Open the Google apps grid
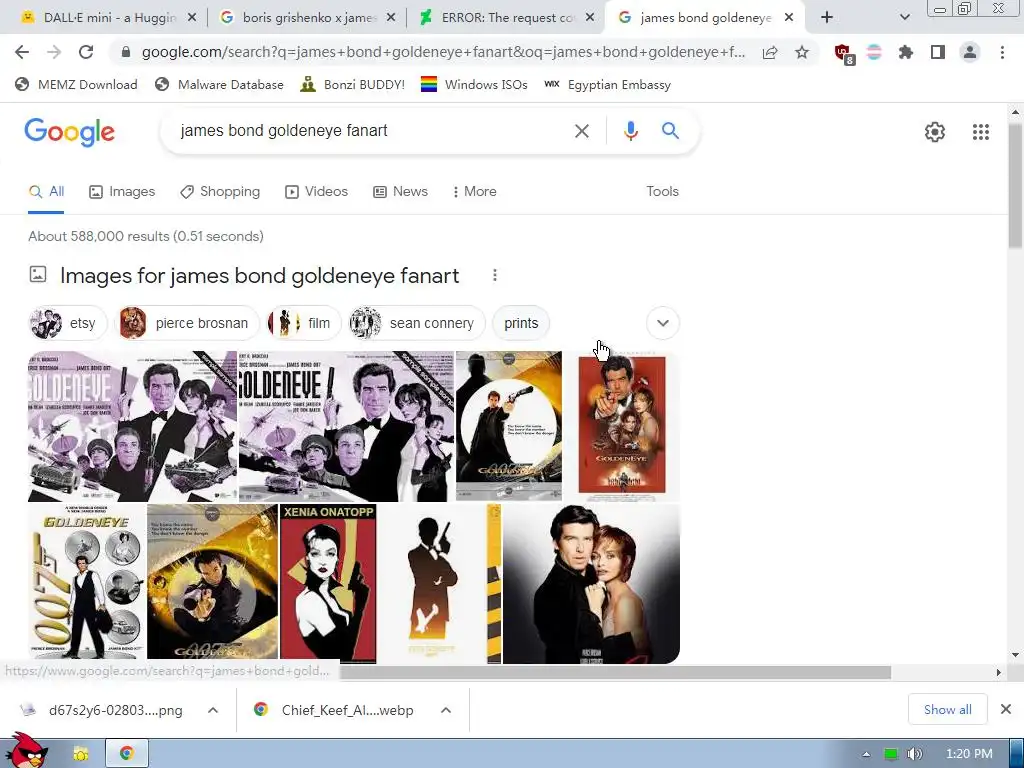This screenshot has width=1024, height=768. tap(981, 132)
